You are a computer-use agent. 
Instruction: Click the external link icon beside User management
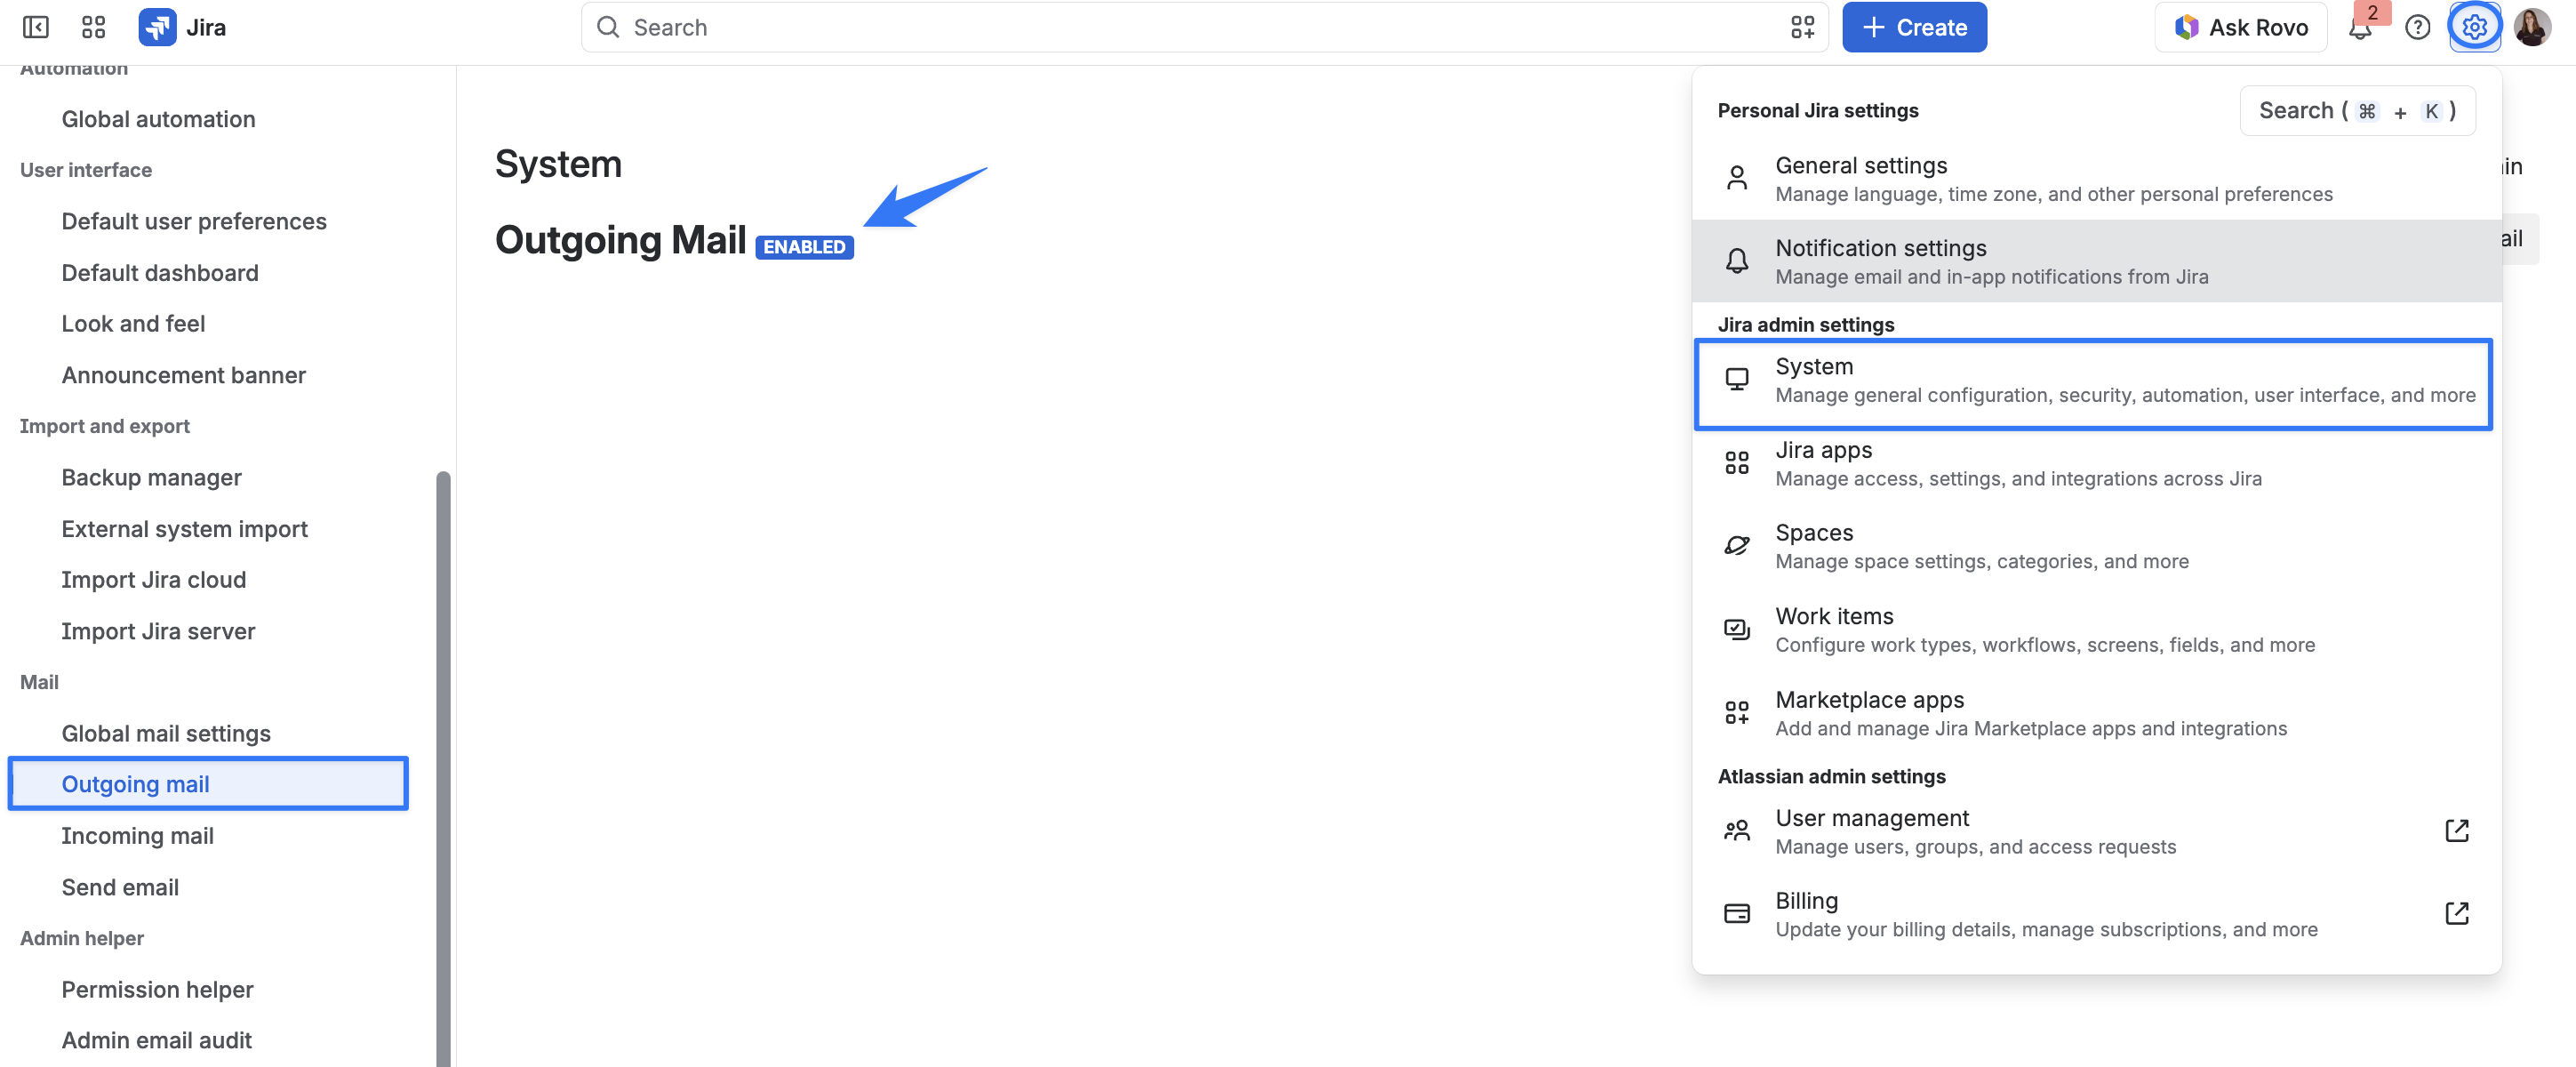pos(2456,830)
